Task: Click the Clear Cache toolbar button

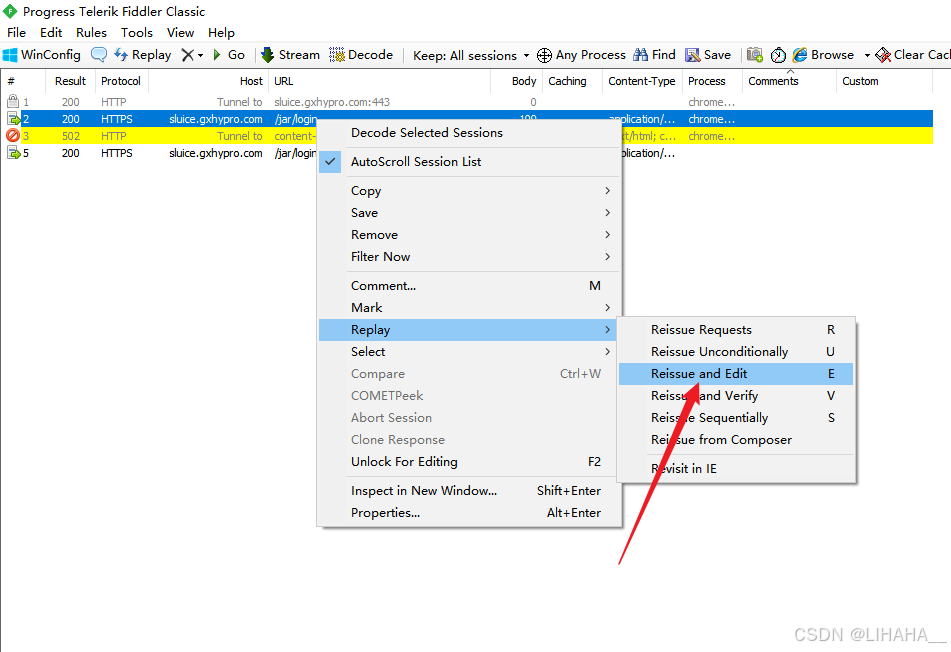Action: click(x=913, y=55)
